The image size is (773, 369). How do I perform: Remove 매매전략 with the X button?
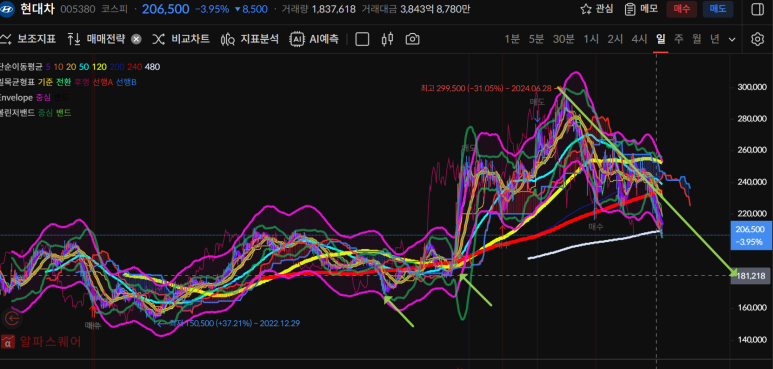point(137,39)
